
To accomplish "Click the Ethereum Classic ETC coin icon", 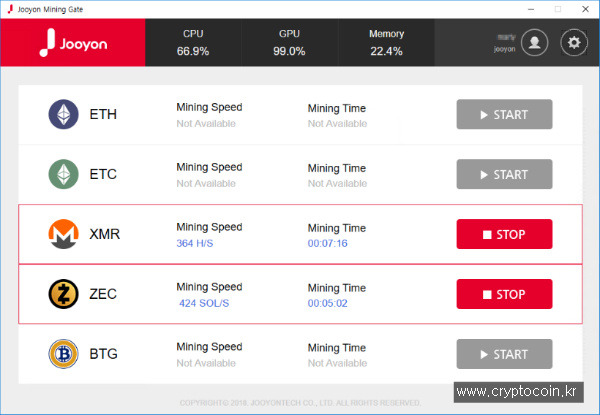I will [x=64, y=174].
